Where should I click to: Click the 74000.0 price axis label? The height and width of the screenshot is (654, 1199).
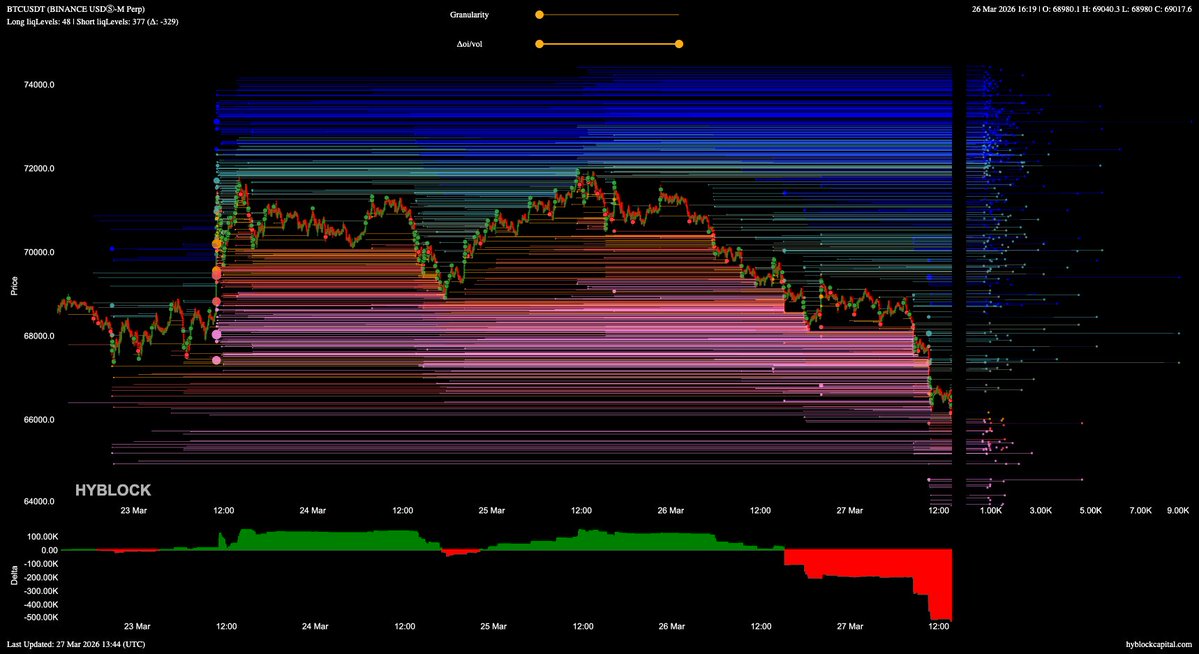[41, 85]
